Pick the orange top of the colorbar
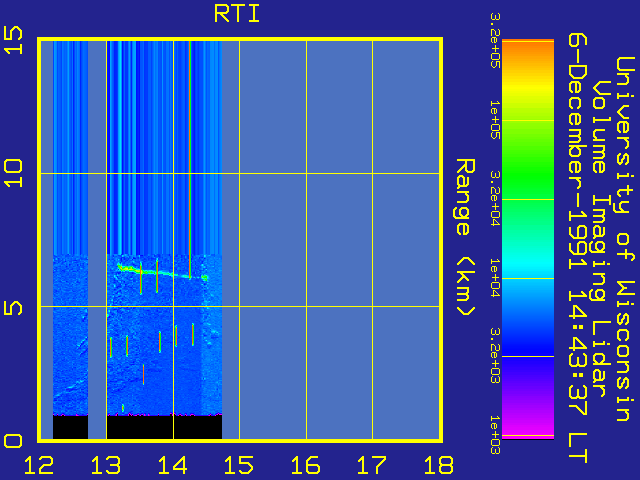 528,51
